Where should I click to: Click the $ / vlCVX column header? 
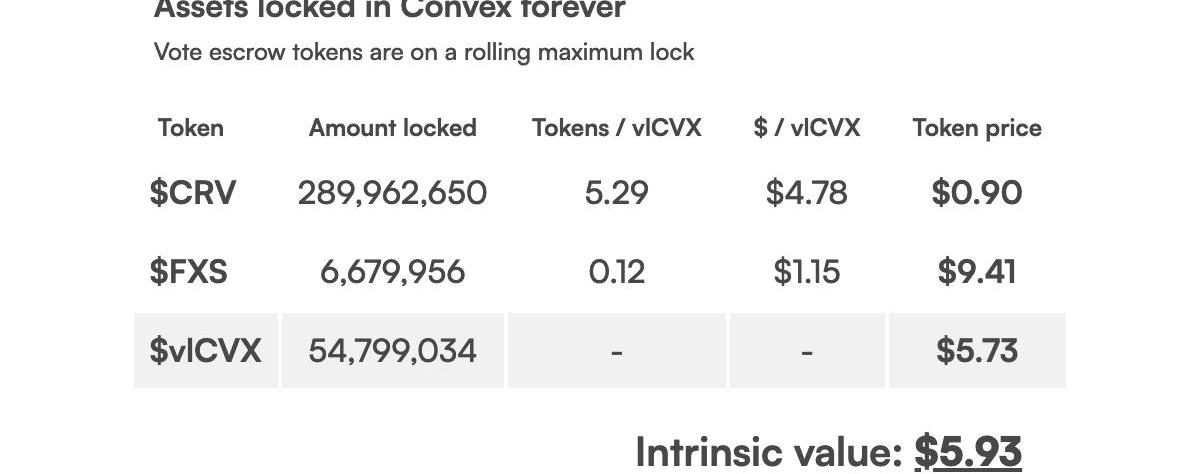pos(806,128)
